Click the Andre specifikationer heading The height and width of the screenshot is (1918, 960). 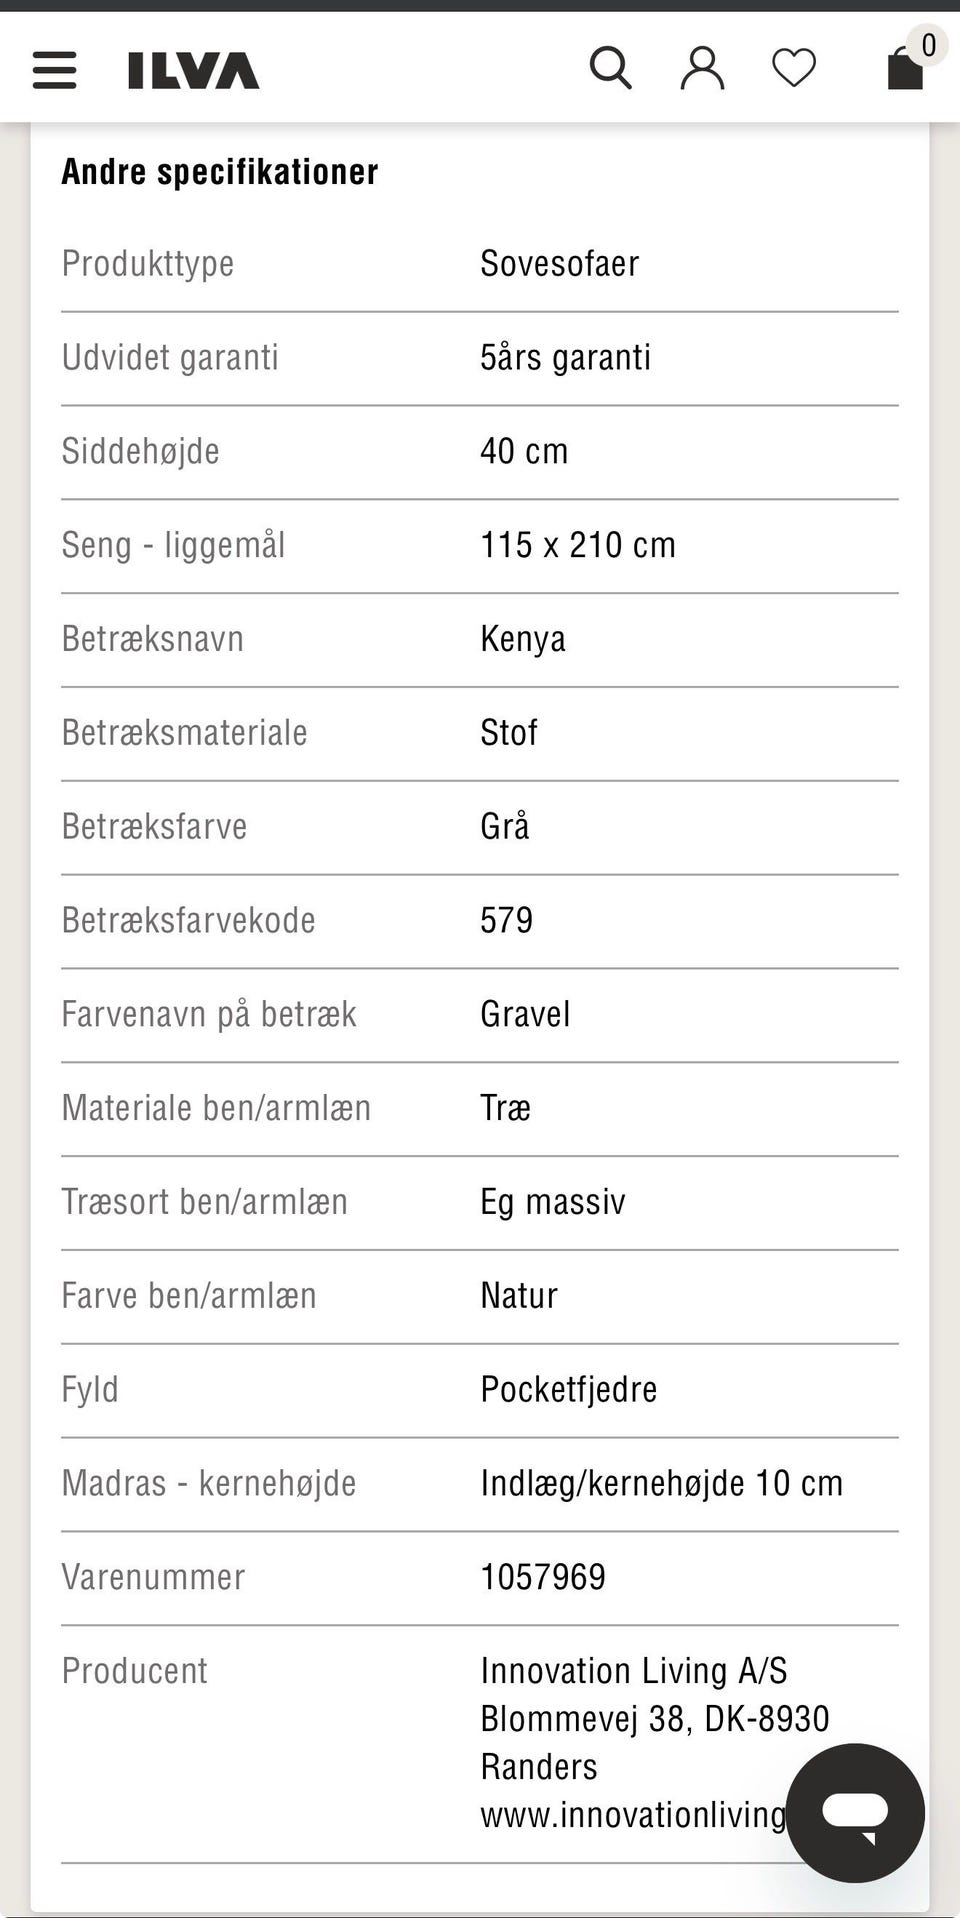tap(220, 172)
